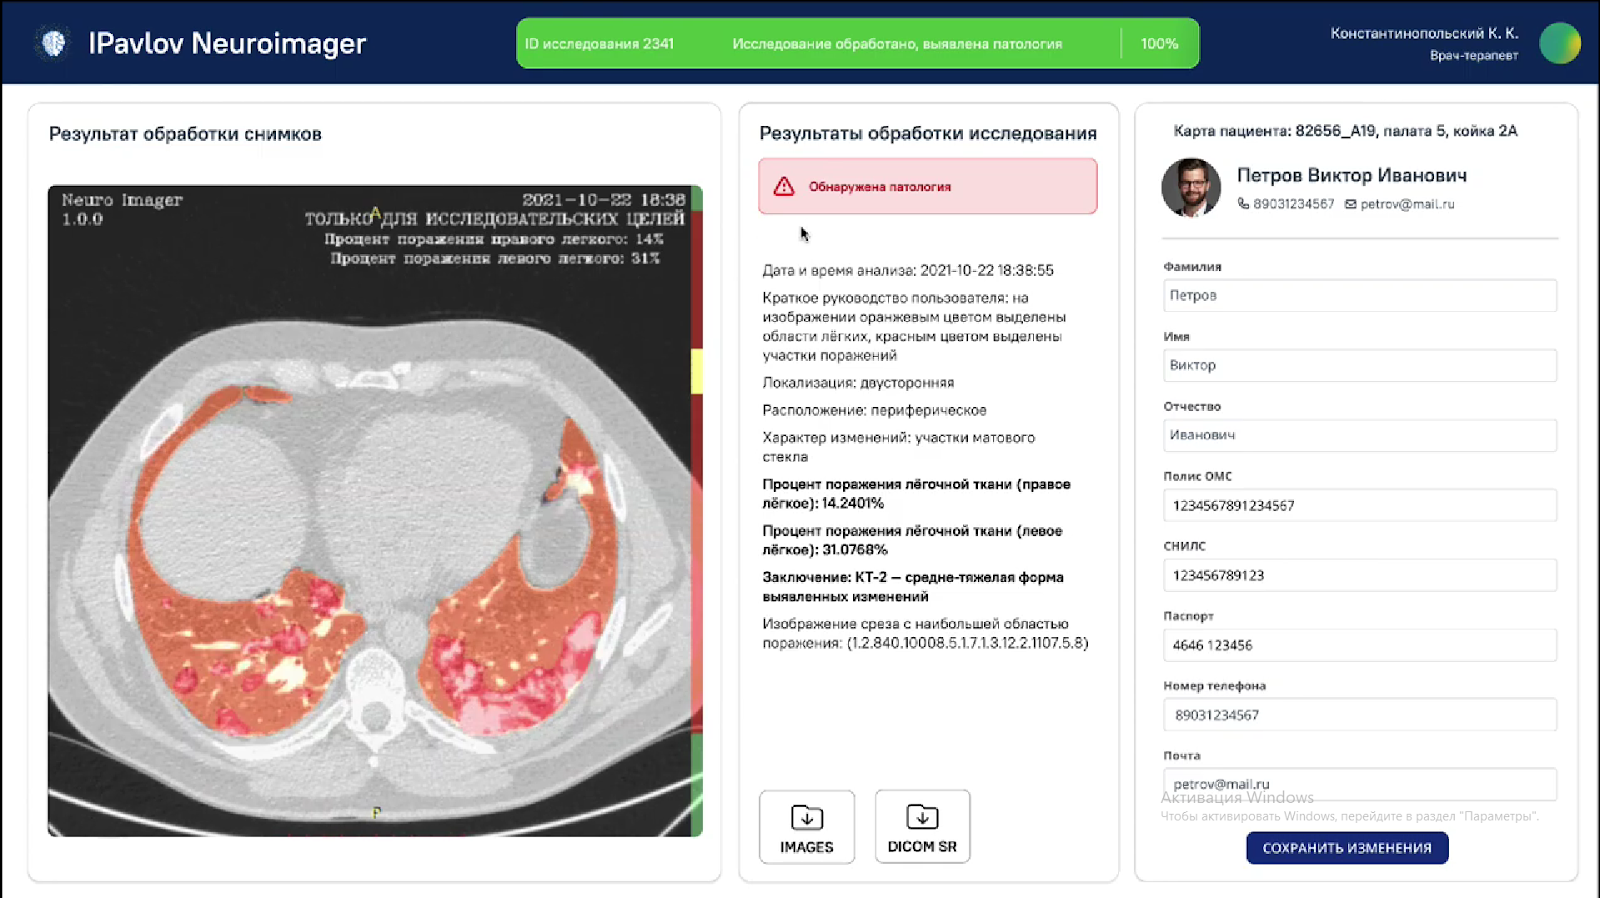Click the slice UID (1.2.840.10008...) text
Screen dimensions: 1600x898
[967, 643]
